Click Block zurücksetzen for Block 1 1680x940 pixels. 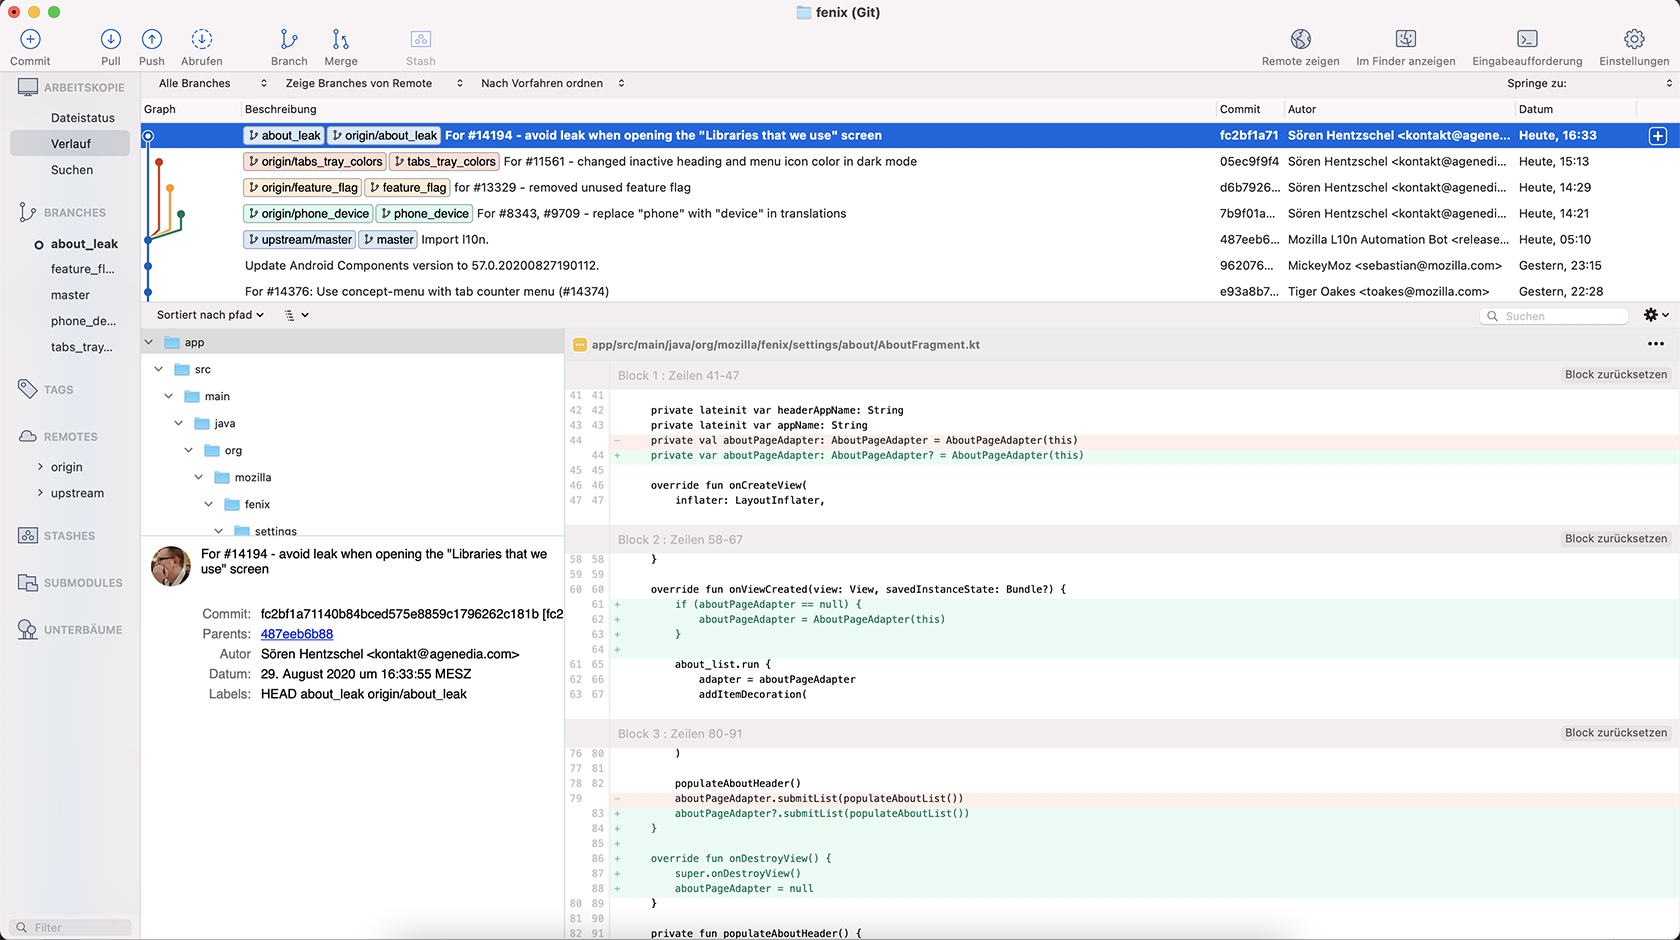coord(1615,375)
